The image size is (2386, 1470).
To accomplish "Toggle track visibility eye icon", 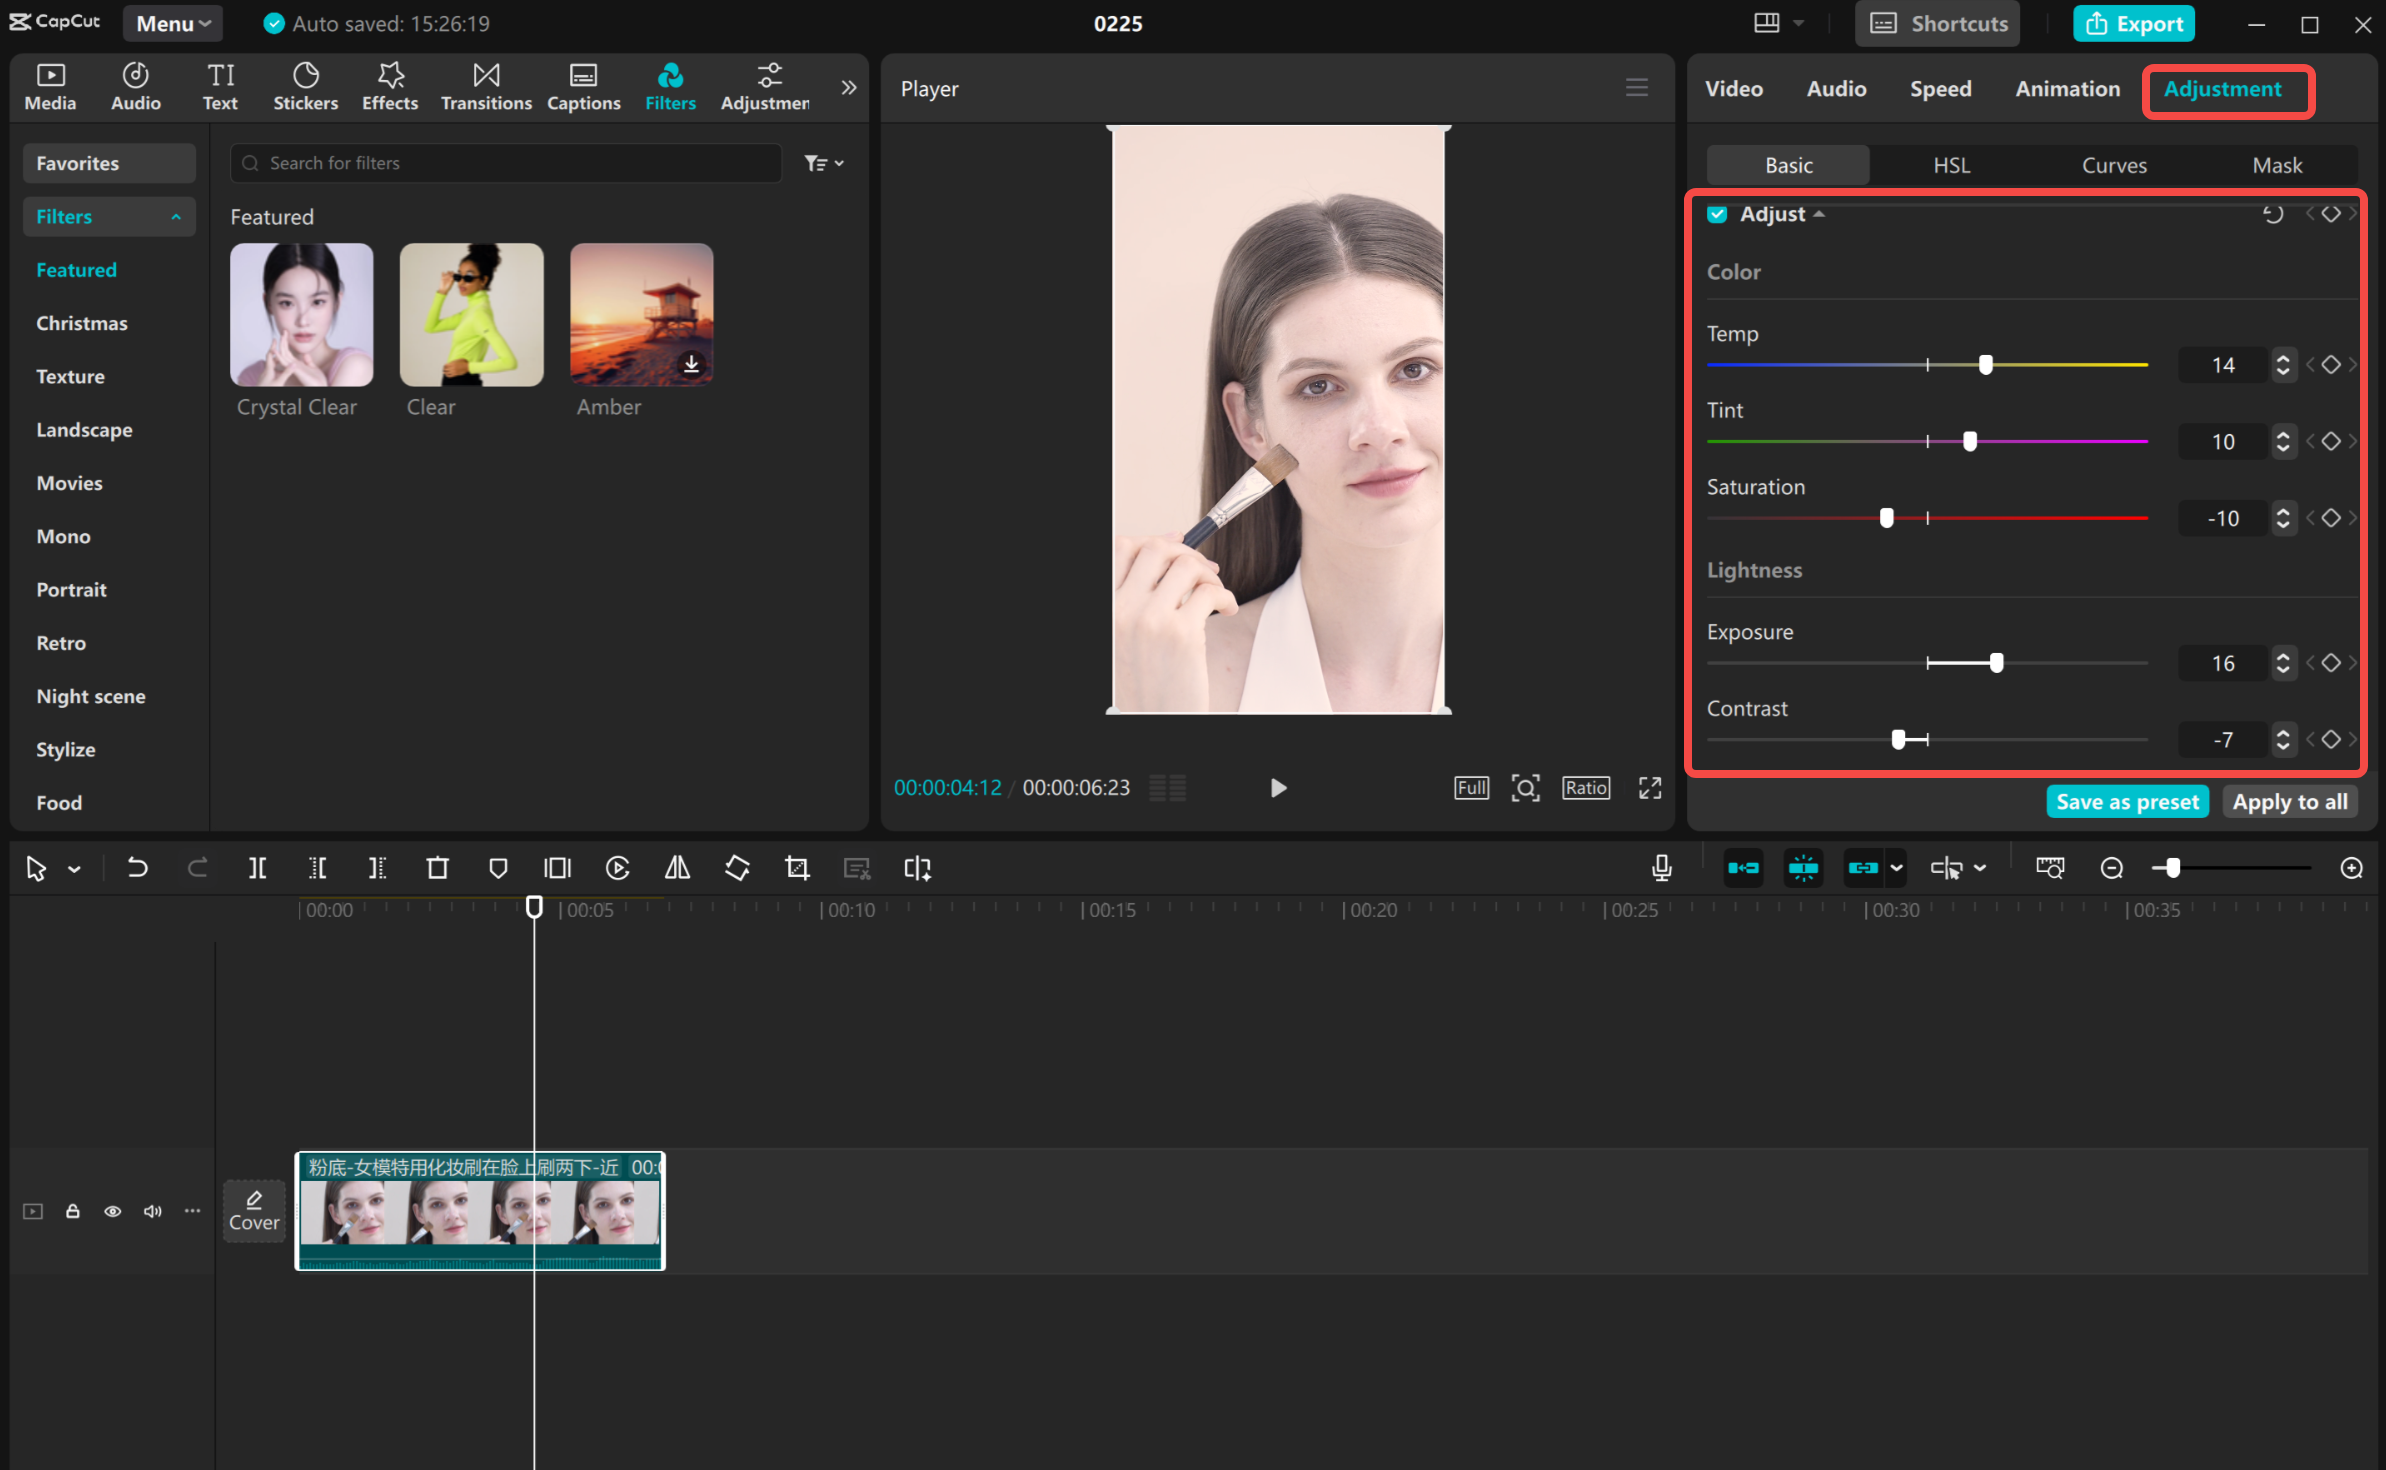I will point(113,1211).
